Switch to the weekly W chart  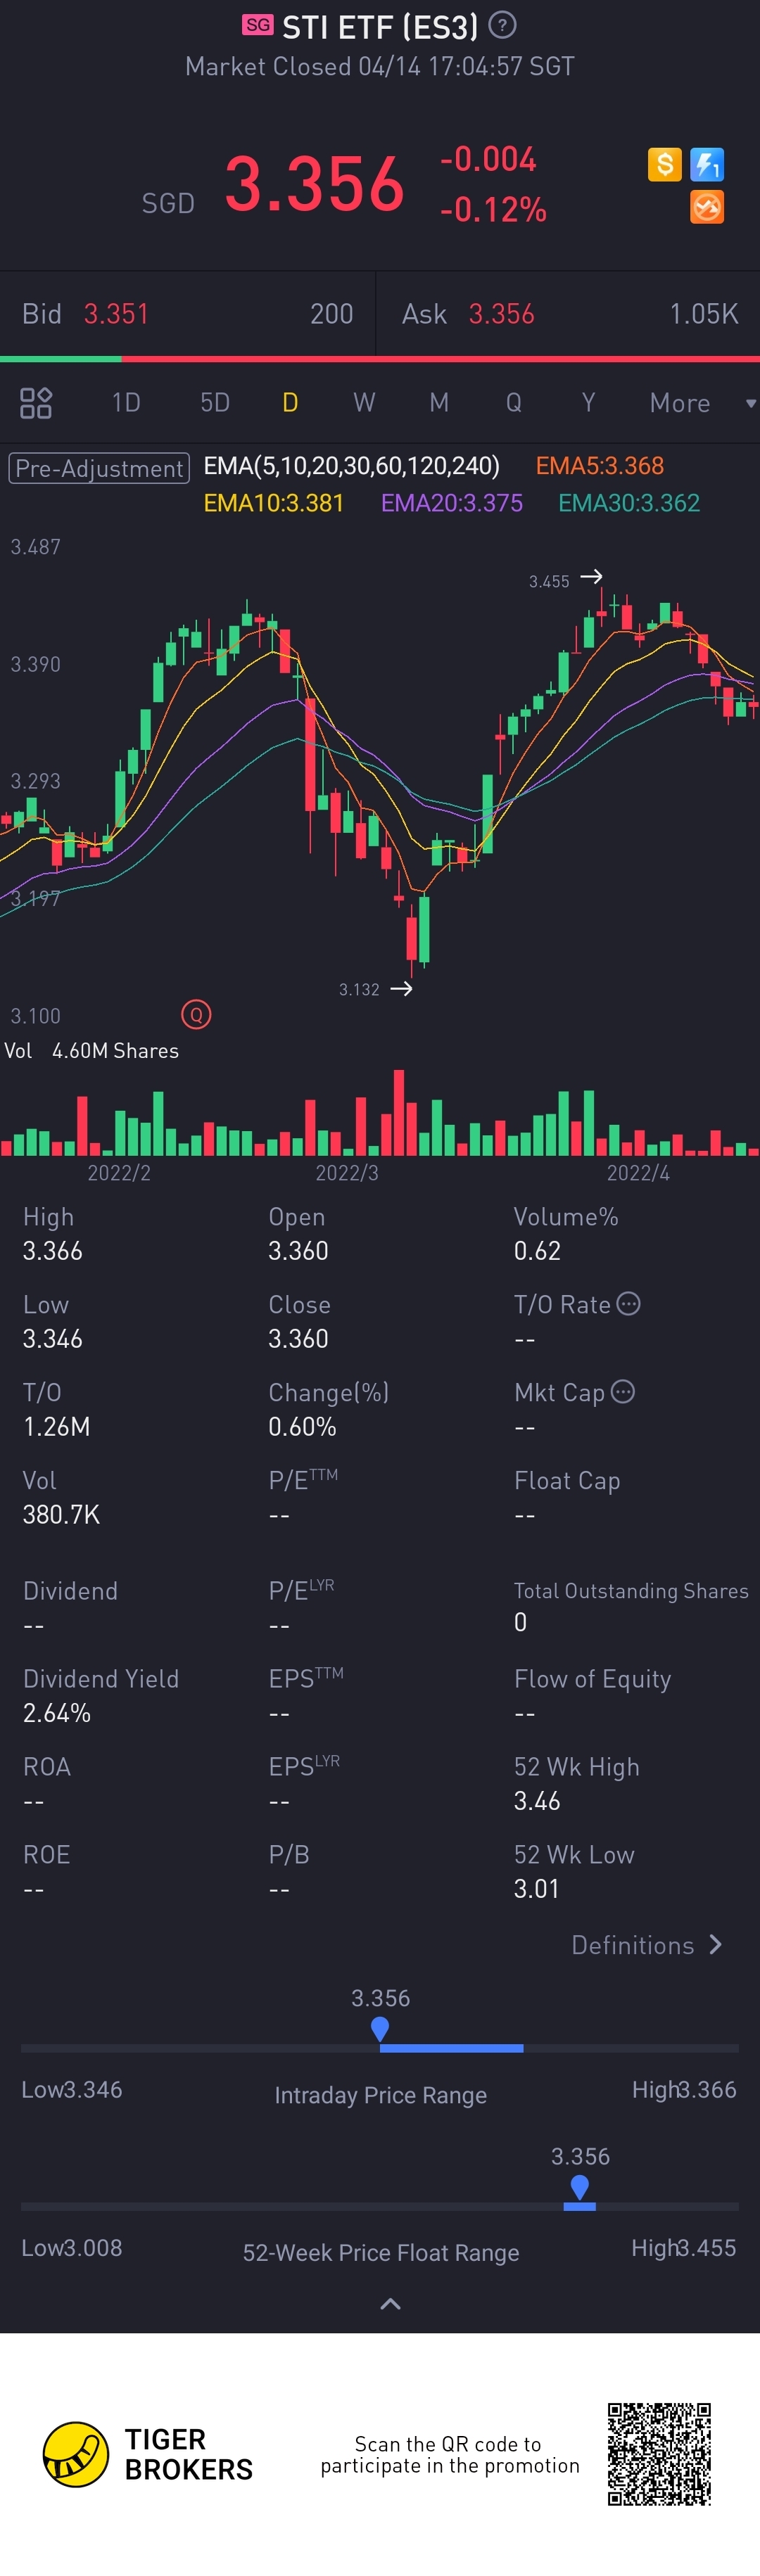pos(364,403)
